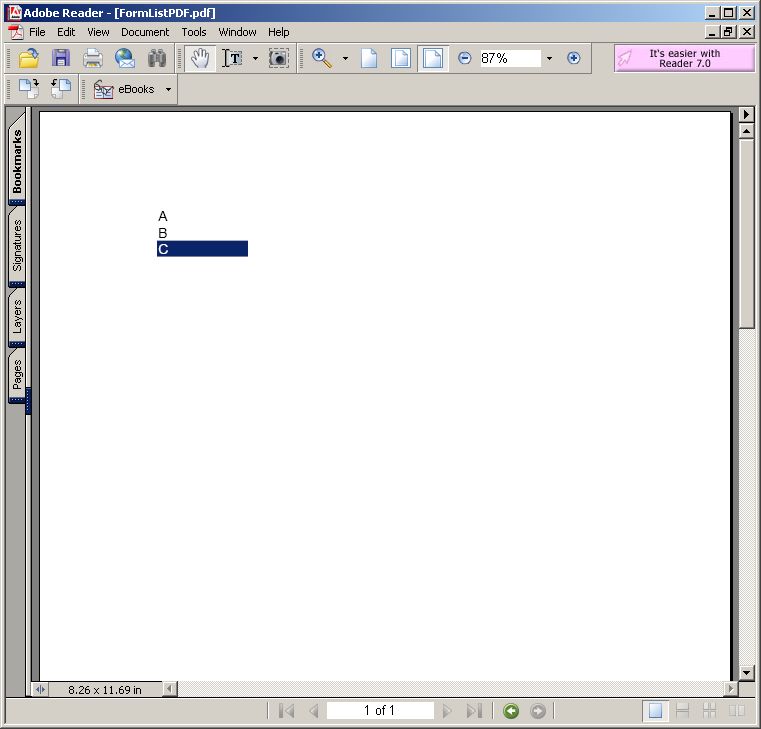The width and height of the screenshot is (761, 729).
Task: Click the vertical scrollbar down arrow
Action: pyautogui.click(x=746, y=672)
